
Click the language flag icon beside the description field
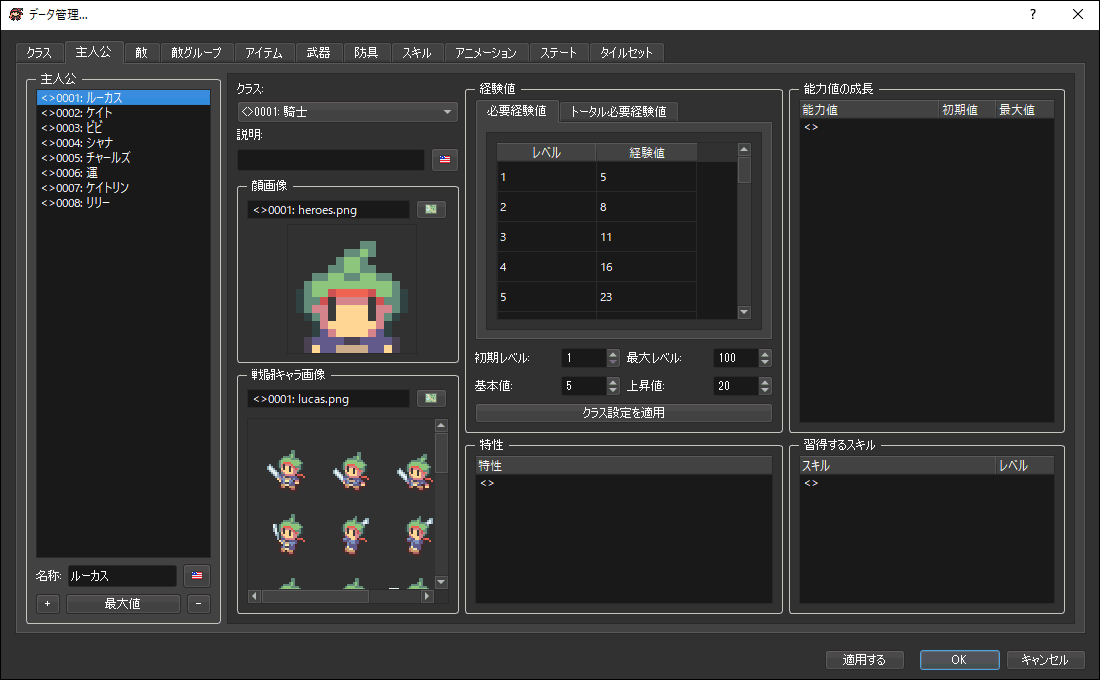(444, 159)
